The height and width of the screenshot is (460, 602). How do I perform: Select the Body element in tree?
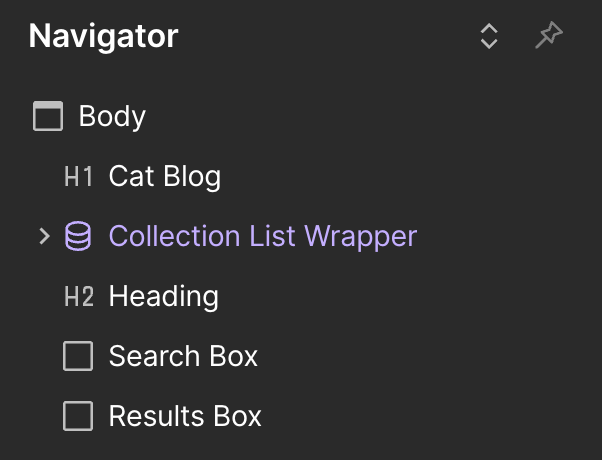coord(112,116)
